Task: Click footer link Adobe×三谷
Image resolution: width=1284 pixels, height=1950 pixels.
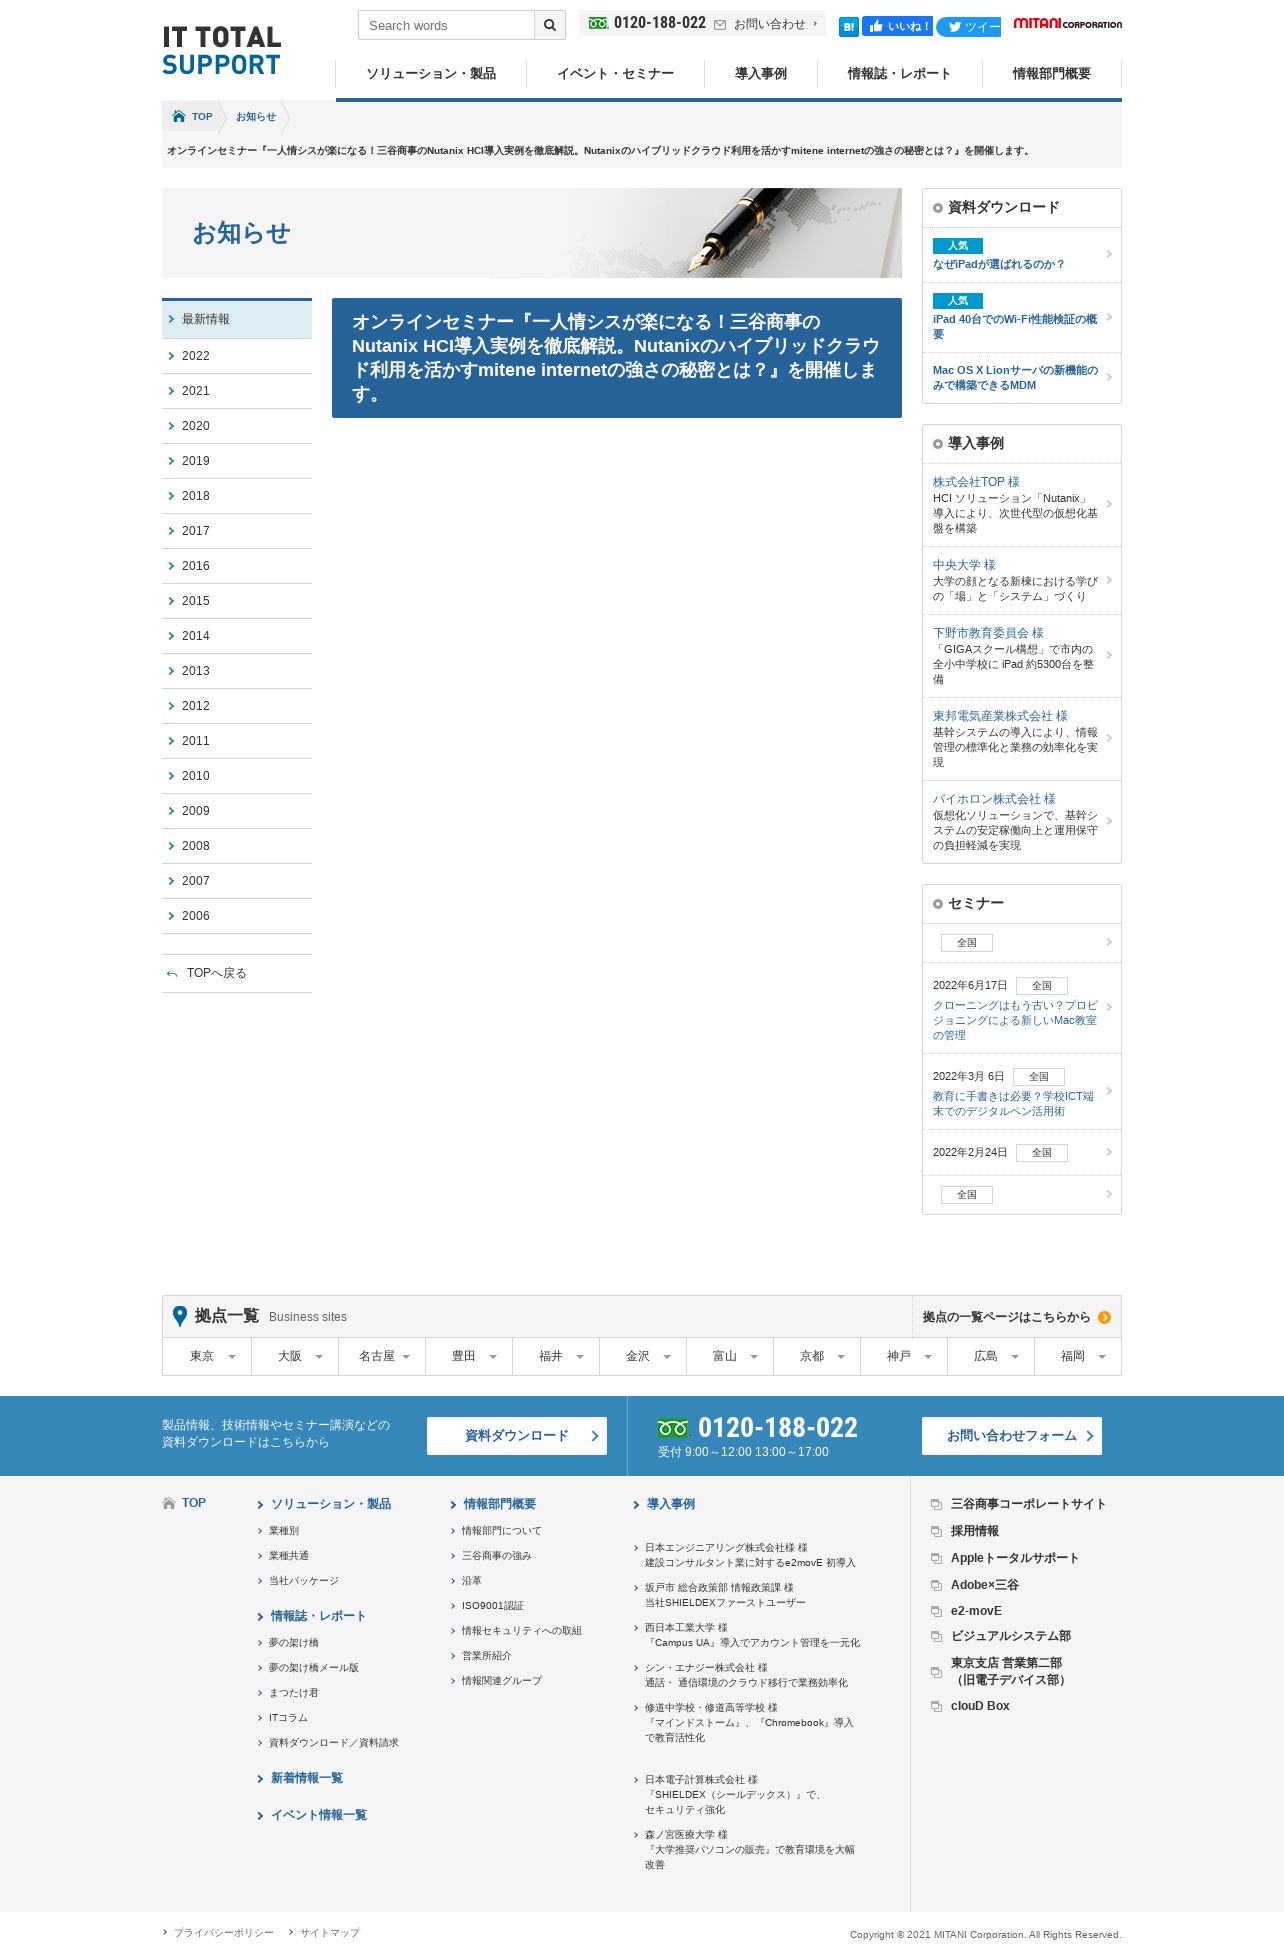Action: coord(985,1585)
